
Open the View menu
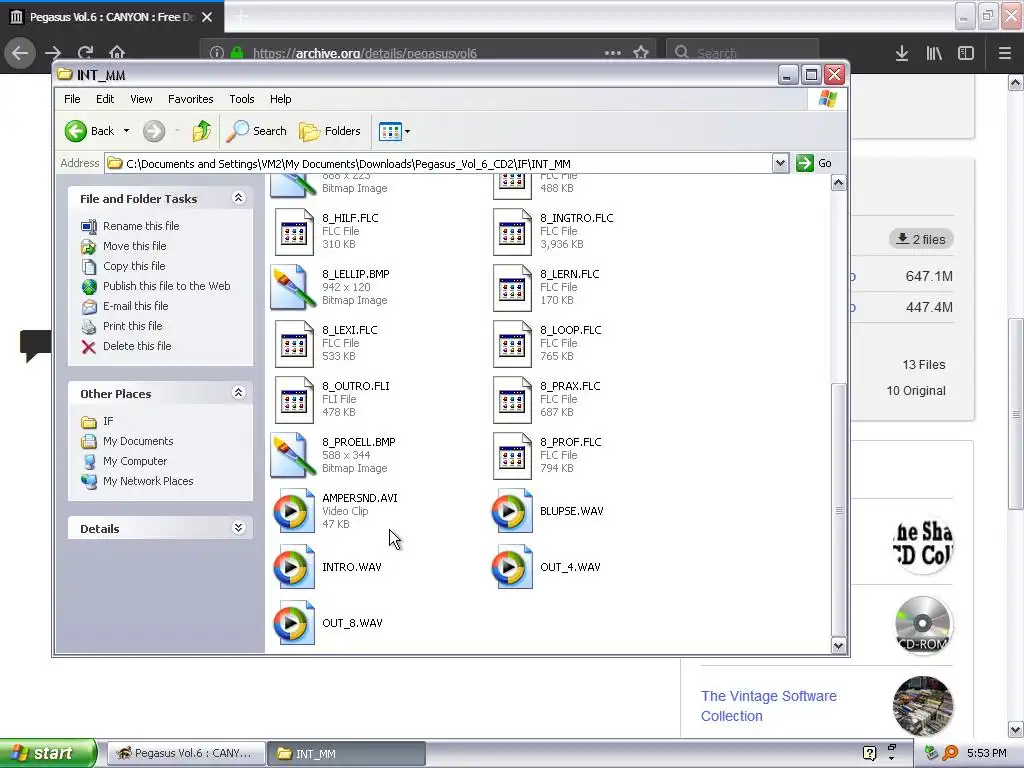141,99
